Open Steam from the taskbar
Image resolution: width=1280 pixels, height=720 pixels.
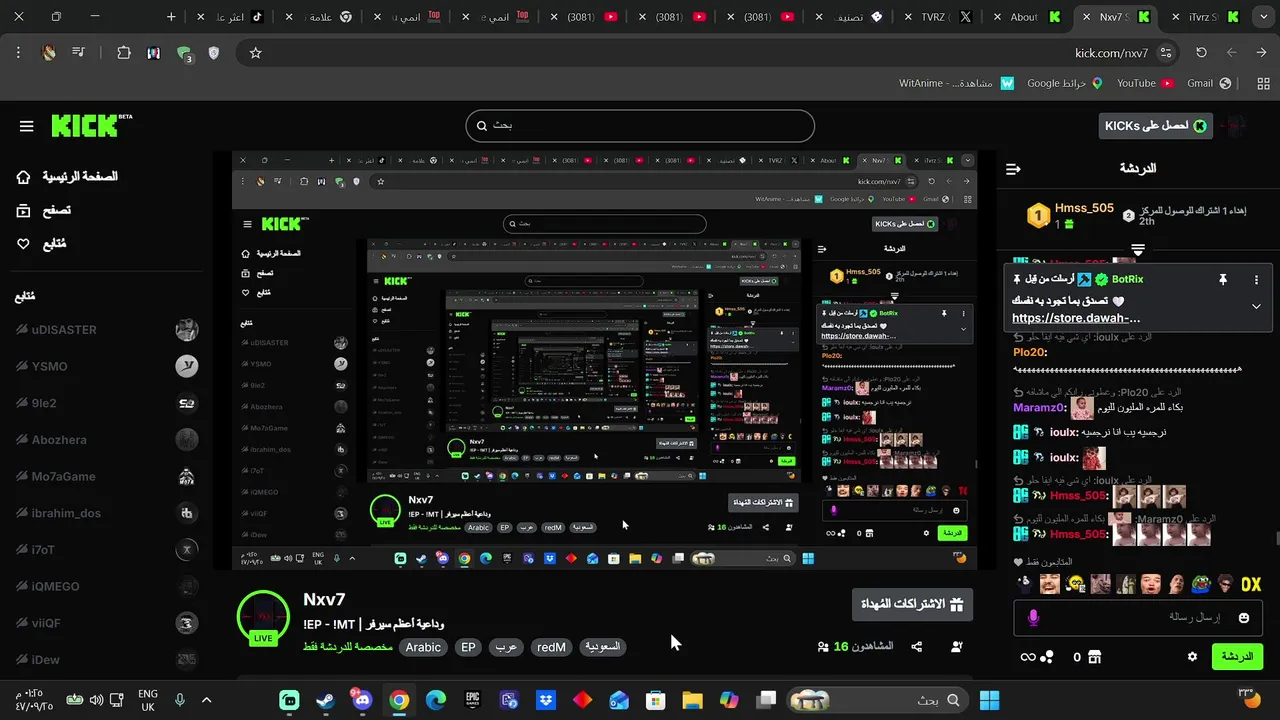click(326, 700)
